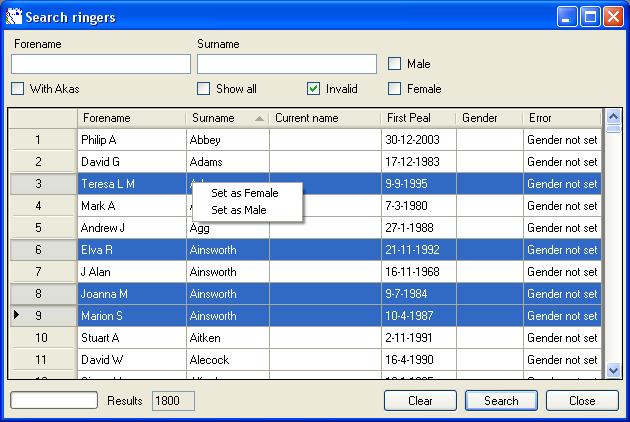Maximize the Search ringers window
630x422 pixels.
click(x=591, y=16)
